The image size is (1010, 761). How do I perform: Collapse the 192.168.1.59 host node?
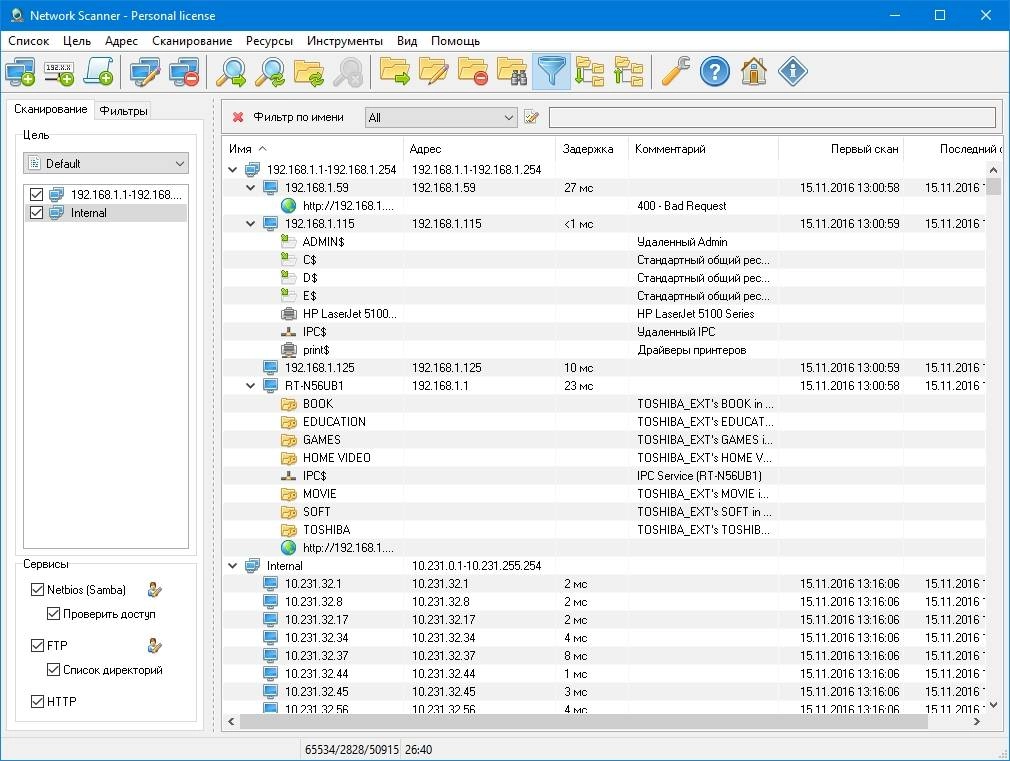pos(251,188)
